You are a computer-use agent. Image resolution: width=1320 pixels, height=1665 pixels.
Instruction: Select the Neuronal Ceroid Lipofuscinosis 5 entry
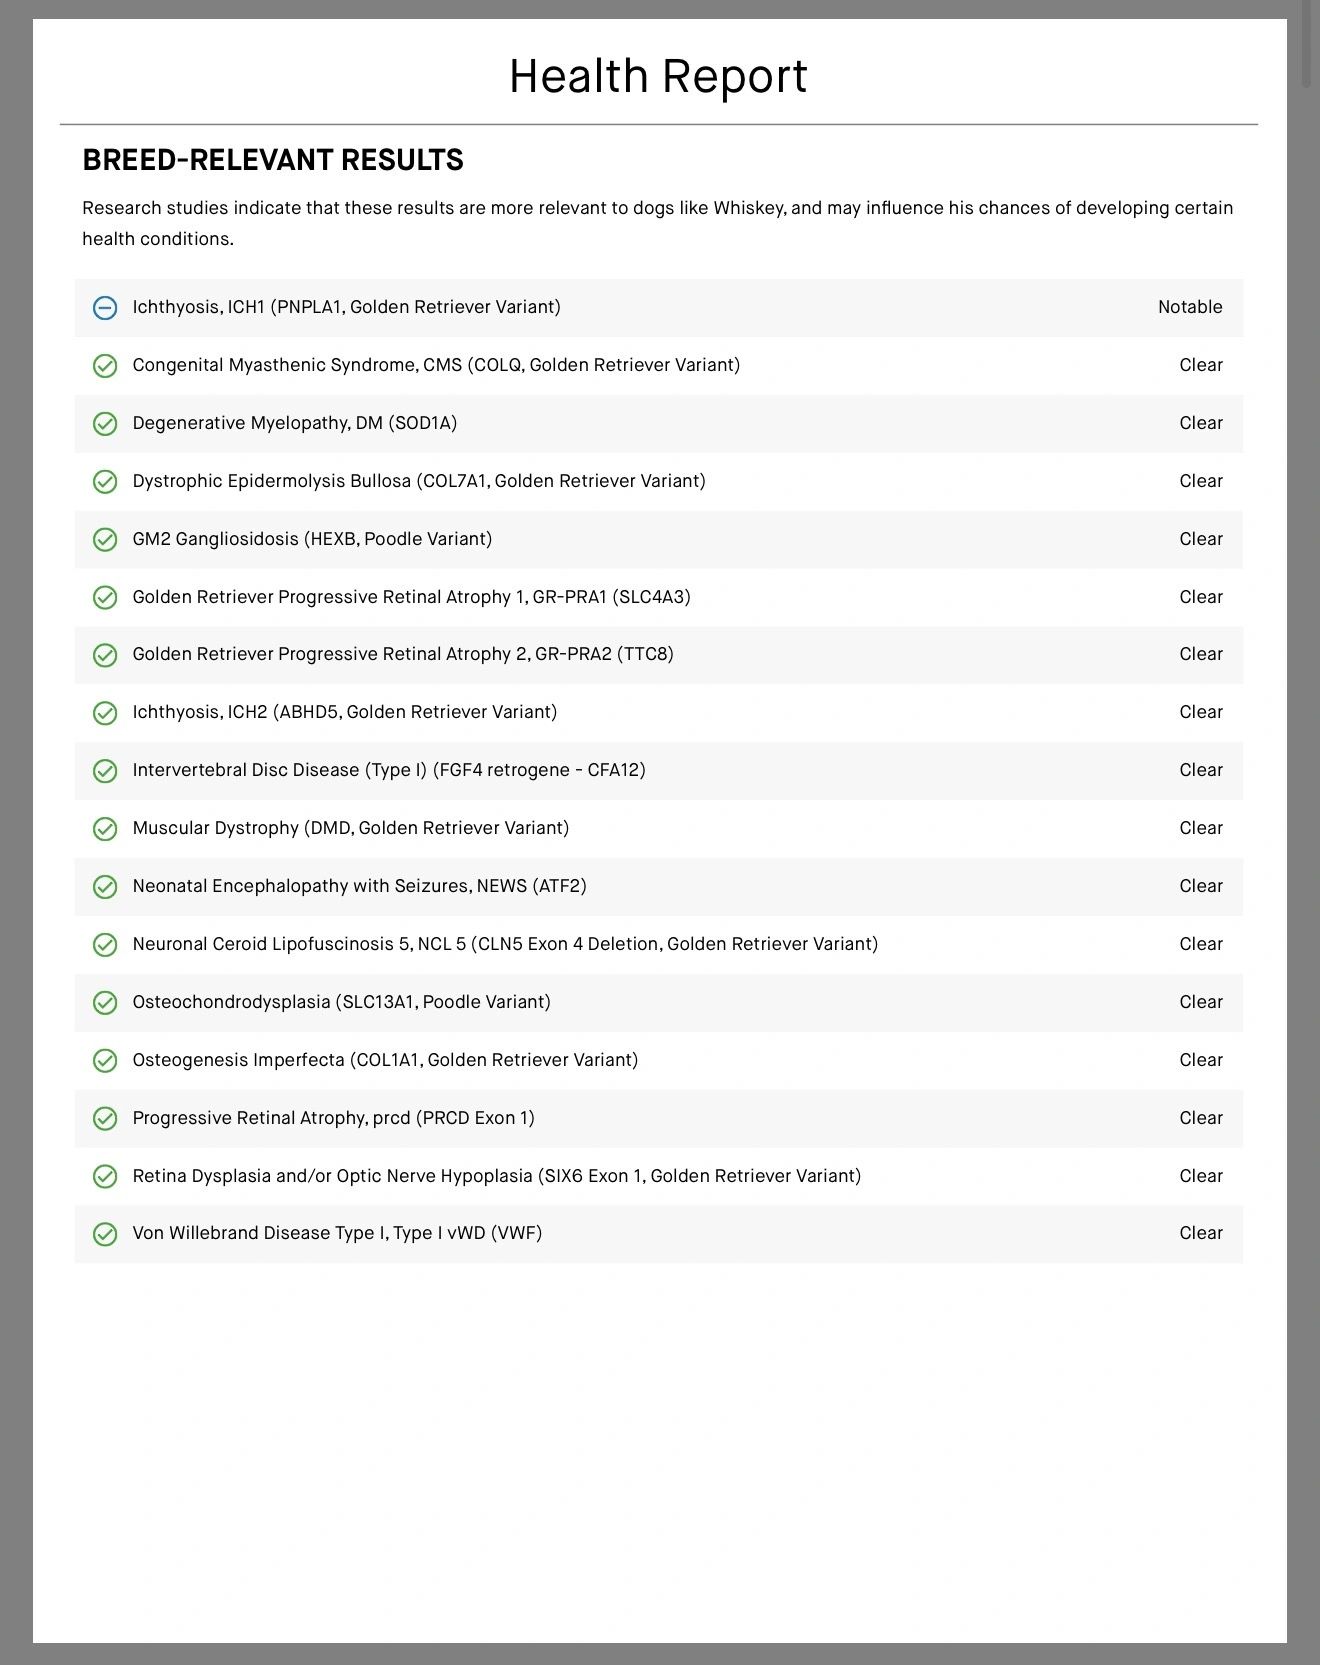coord(505,944)
